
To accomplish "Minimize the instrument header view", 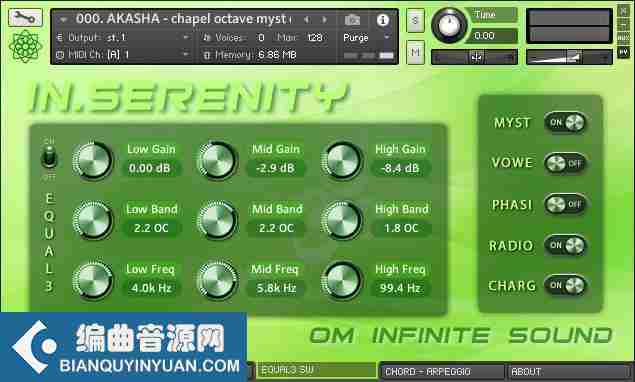I will click(x=623, y=25).
